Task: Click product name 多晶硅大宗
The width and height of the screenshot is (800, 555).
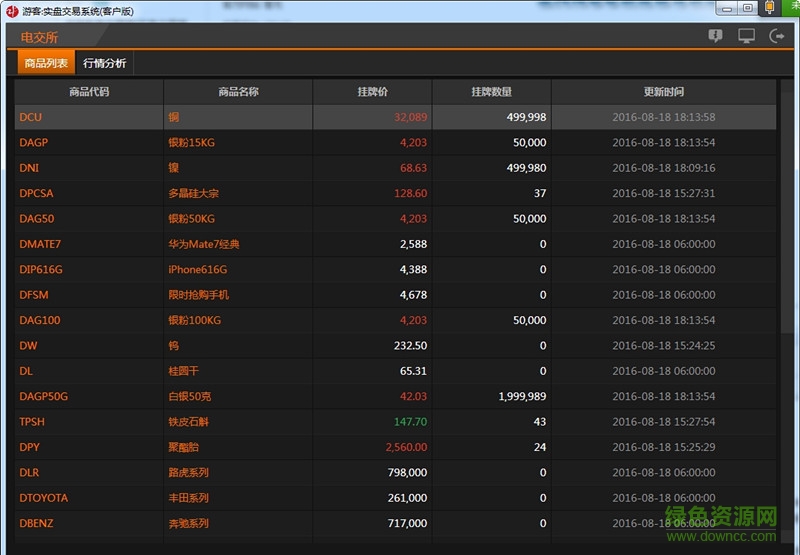Action: 194,193
